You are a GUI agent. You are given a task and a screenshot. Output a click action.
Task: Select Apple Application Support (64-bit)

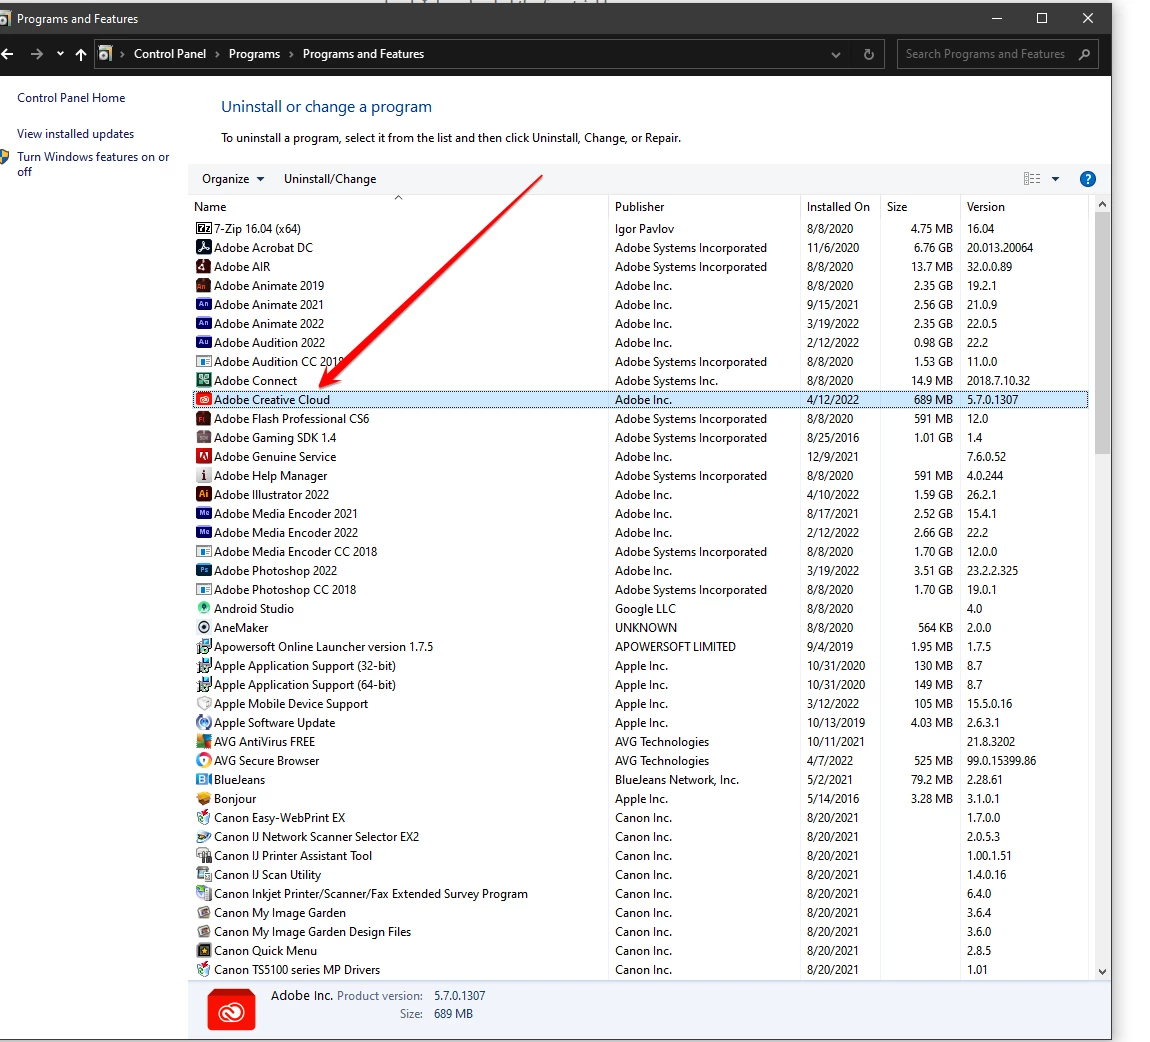[640, 685]
